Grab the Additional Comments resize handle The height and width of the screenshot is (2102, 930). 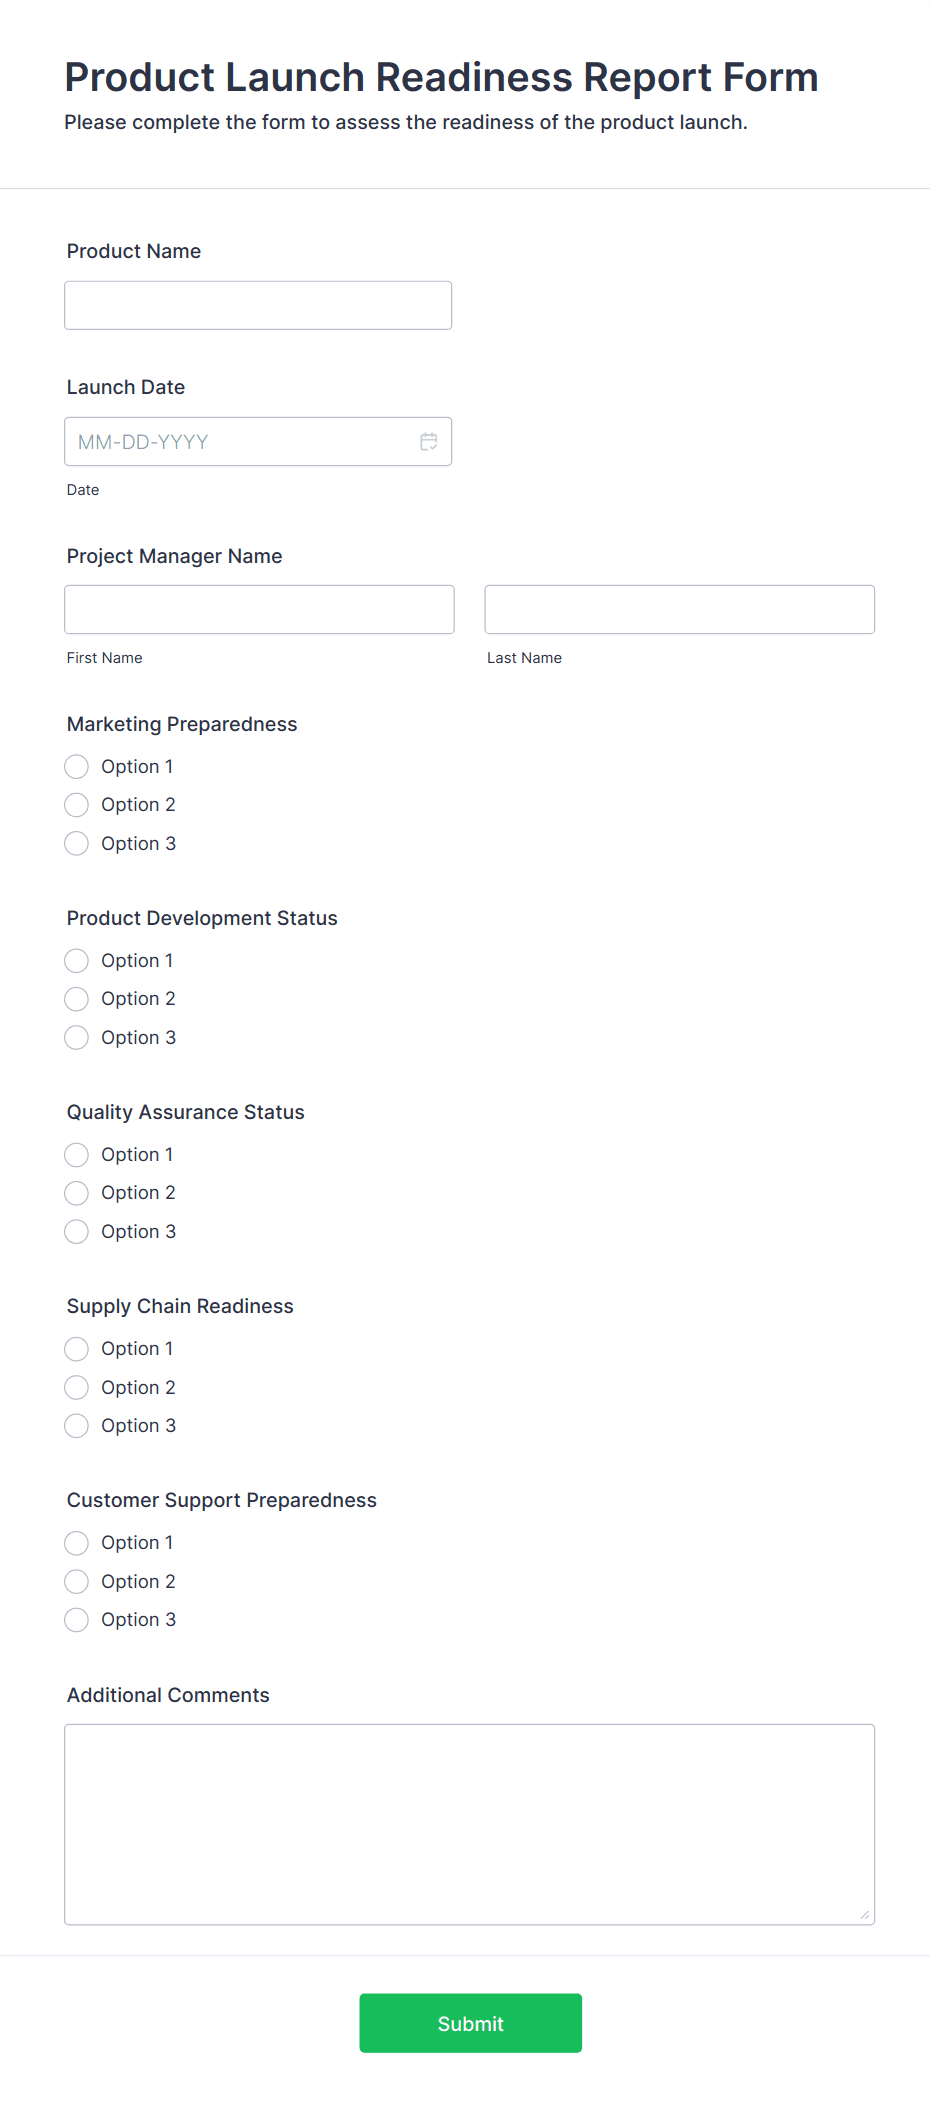(865, 1915)
